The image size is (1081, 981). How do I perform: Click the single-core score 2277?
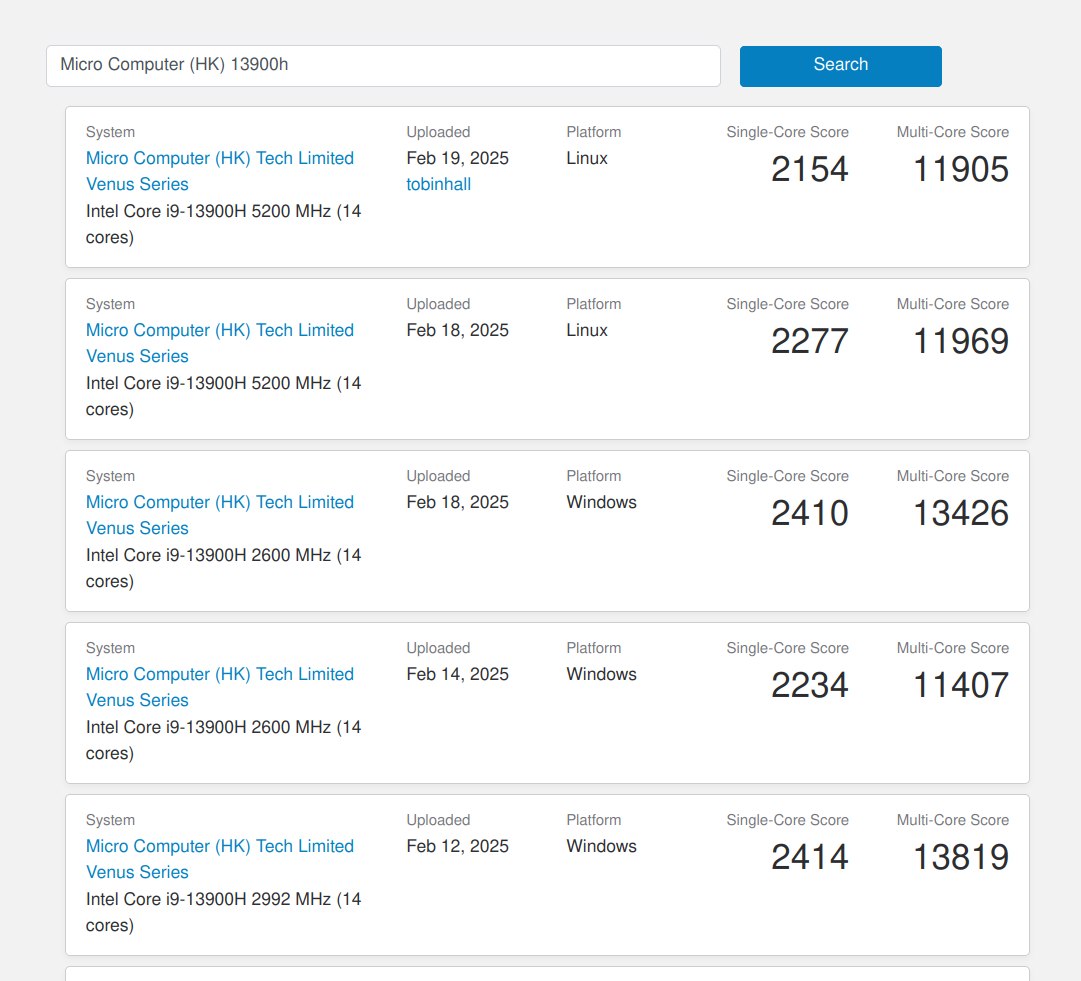[x=809, y=342]
